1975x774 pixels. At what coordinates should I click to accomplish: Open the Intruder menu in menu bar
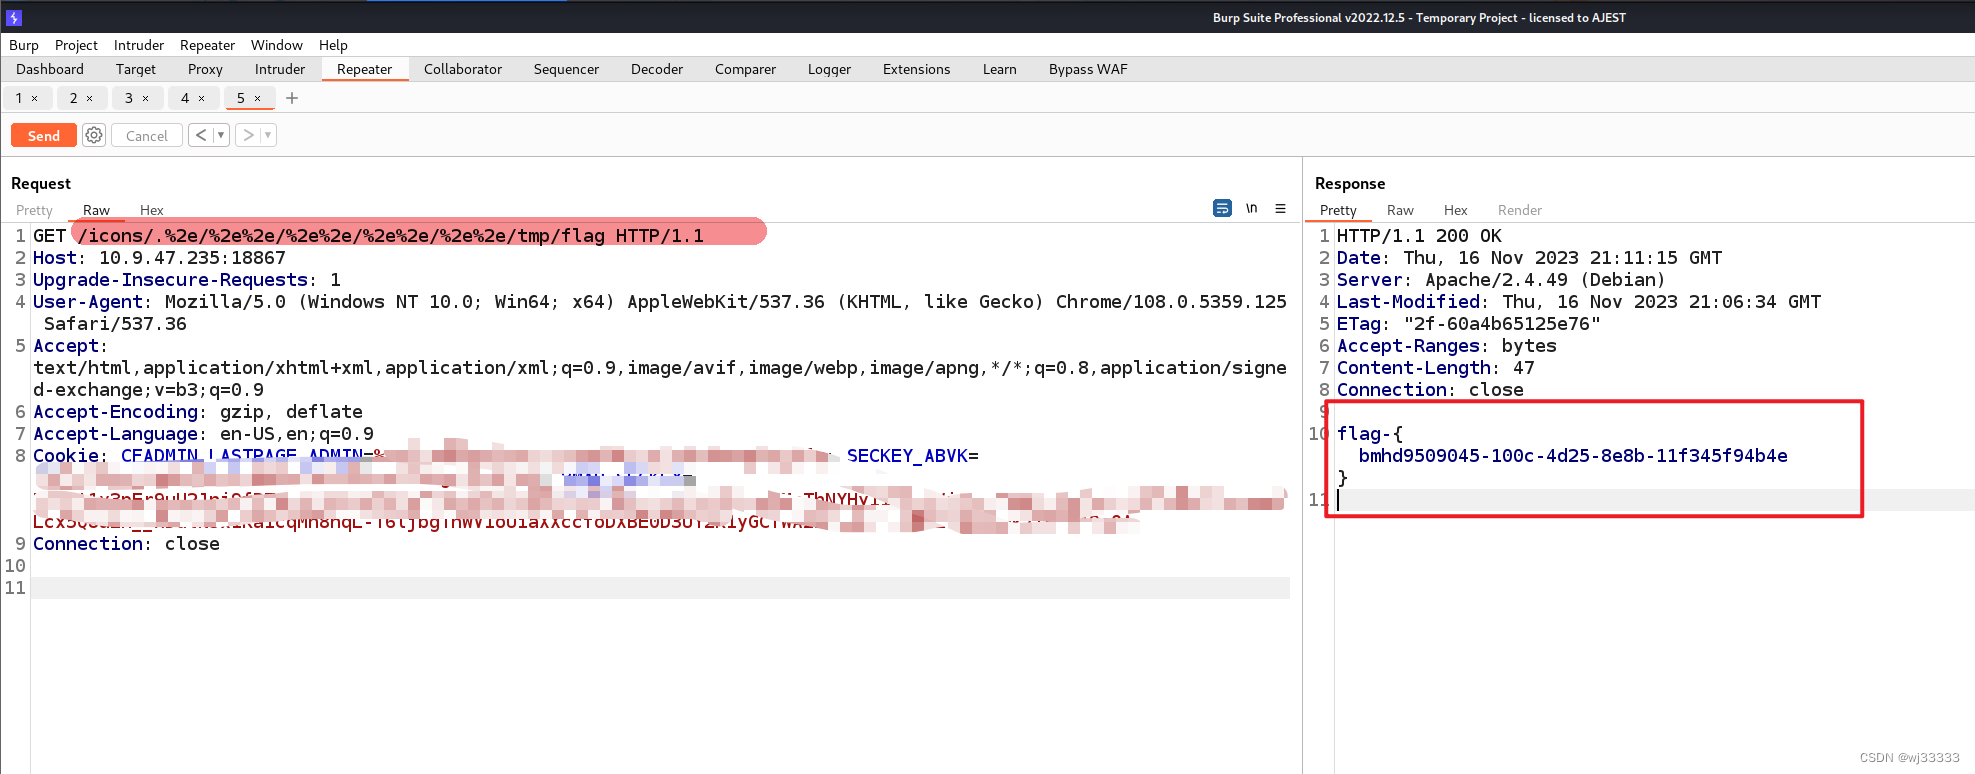139,45
